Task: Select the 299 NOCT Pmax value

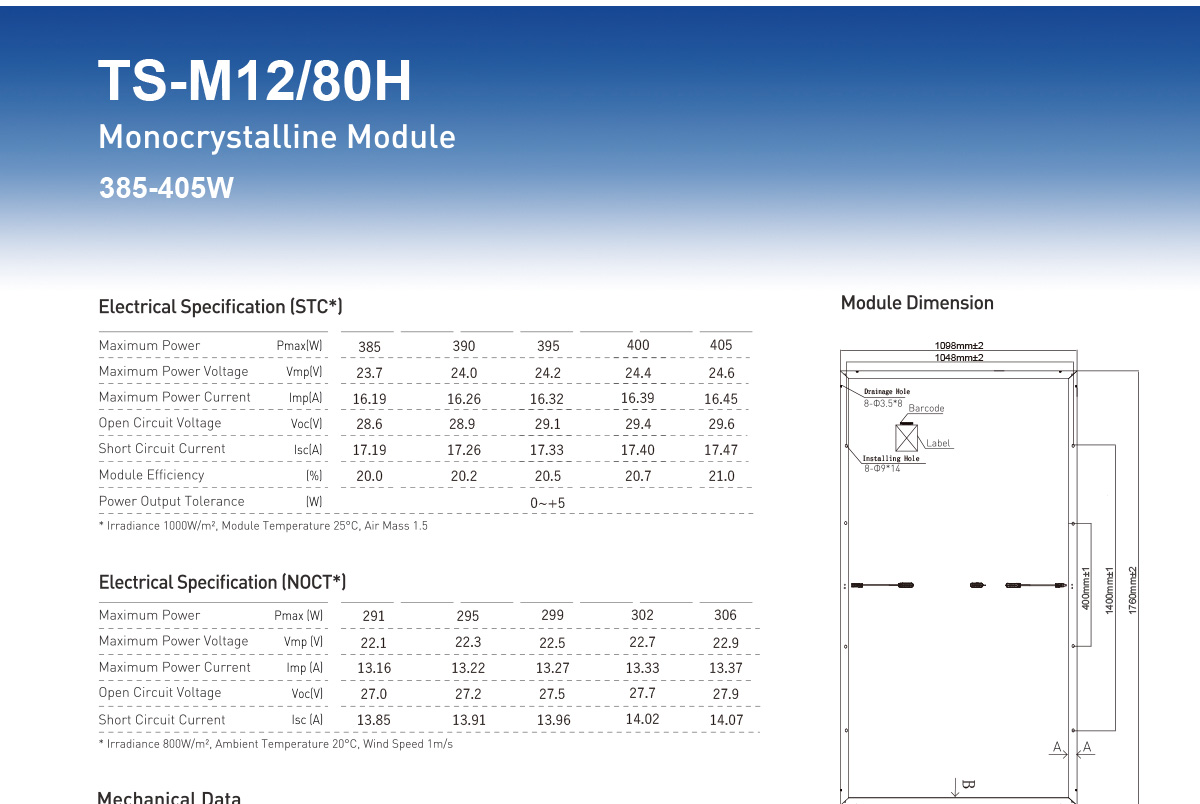Action: pos(552,615)
